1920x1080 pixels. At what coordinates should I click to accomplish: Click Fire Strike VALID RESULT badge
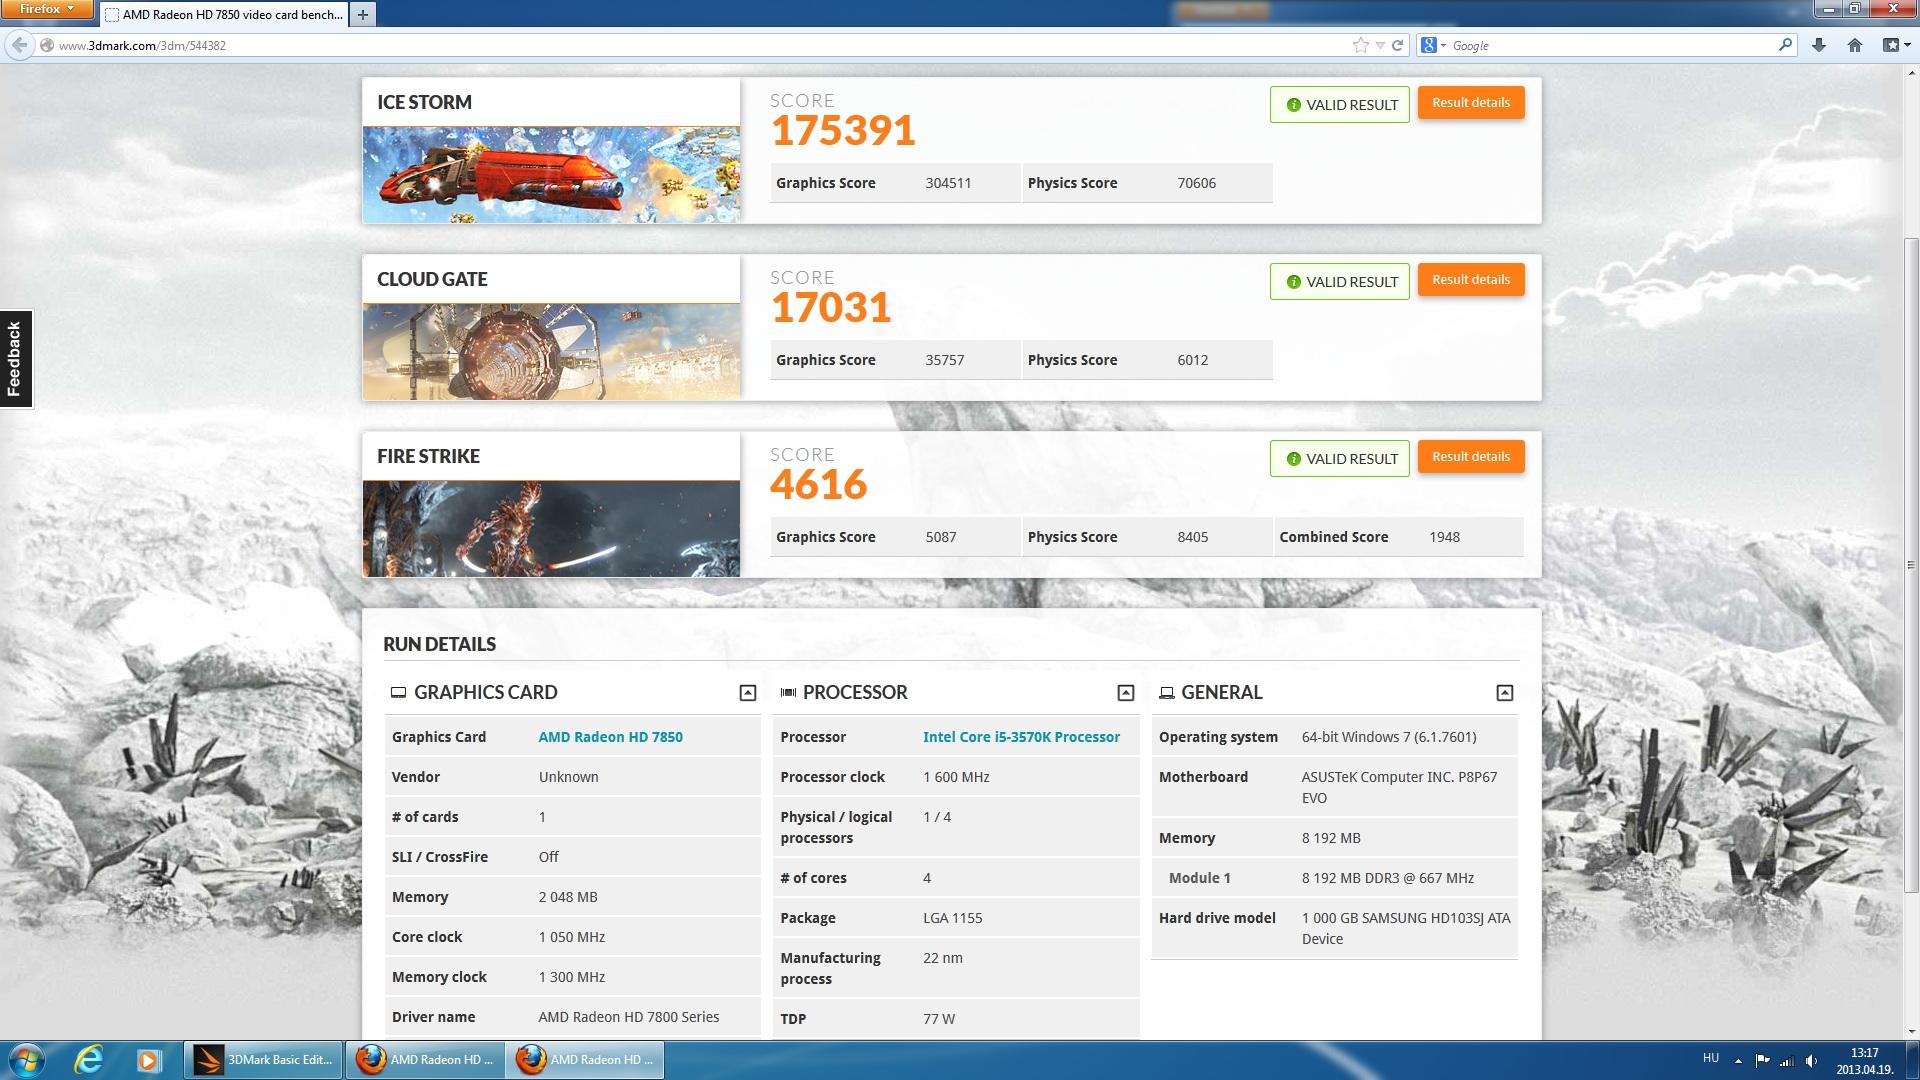pyautogui.click(x=1340, y=459)
